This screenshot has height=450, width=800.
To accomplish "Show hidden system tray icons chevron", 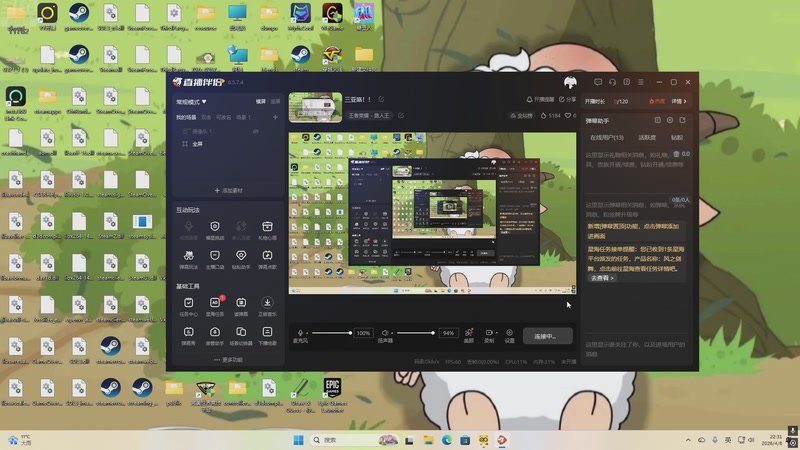I will point(688,440).
